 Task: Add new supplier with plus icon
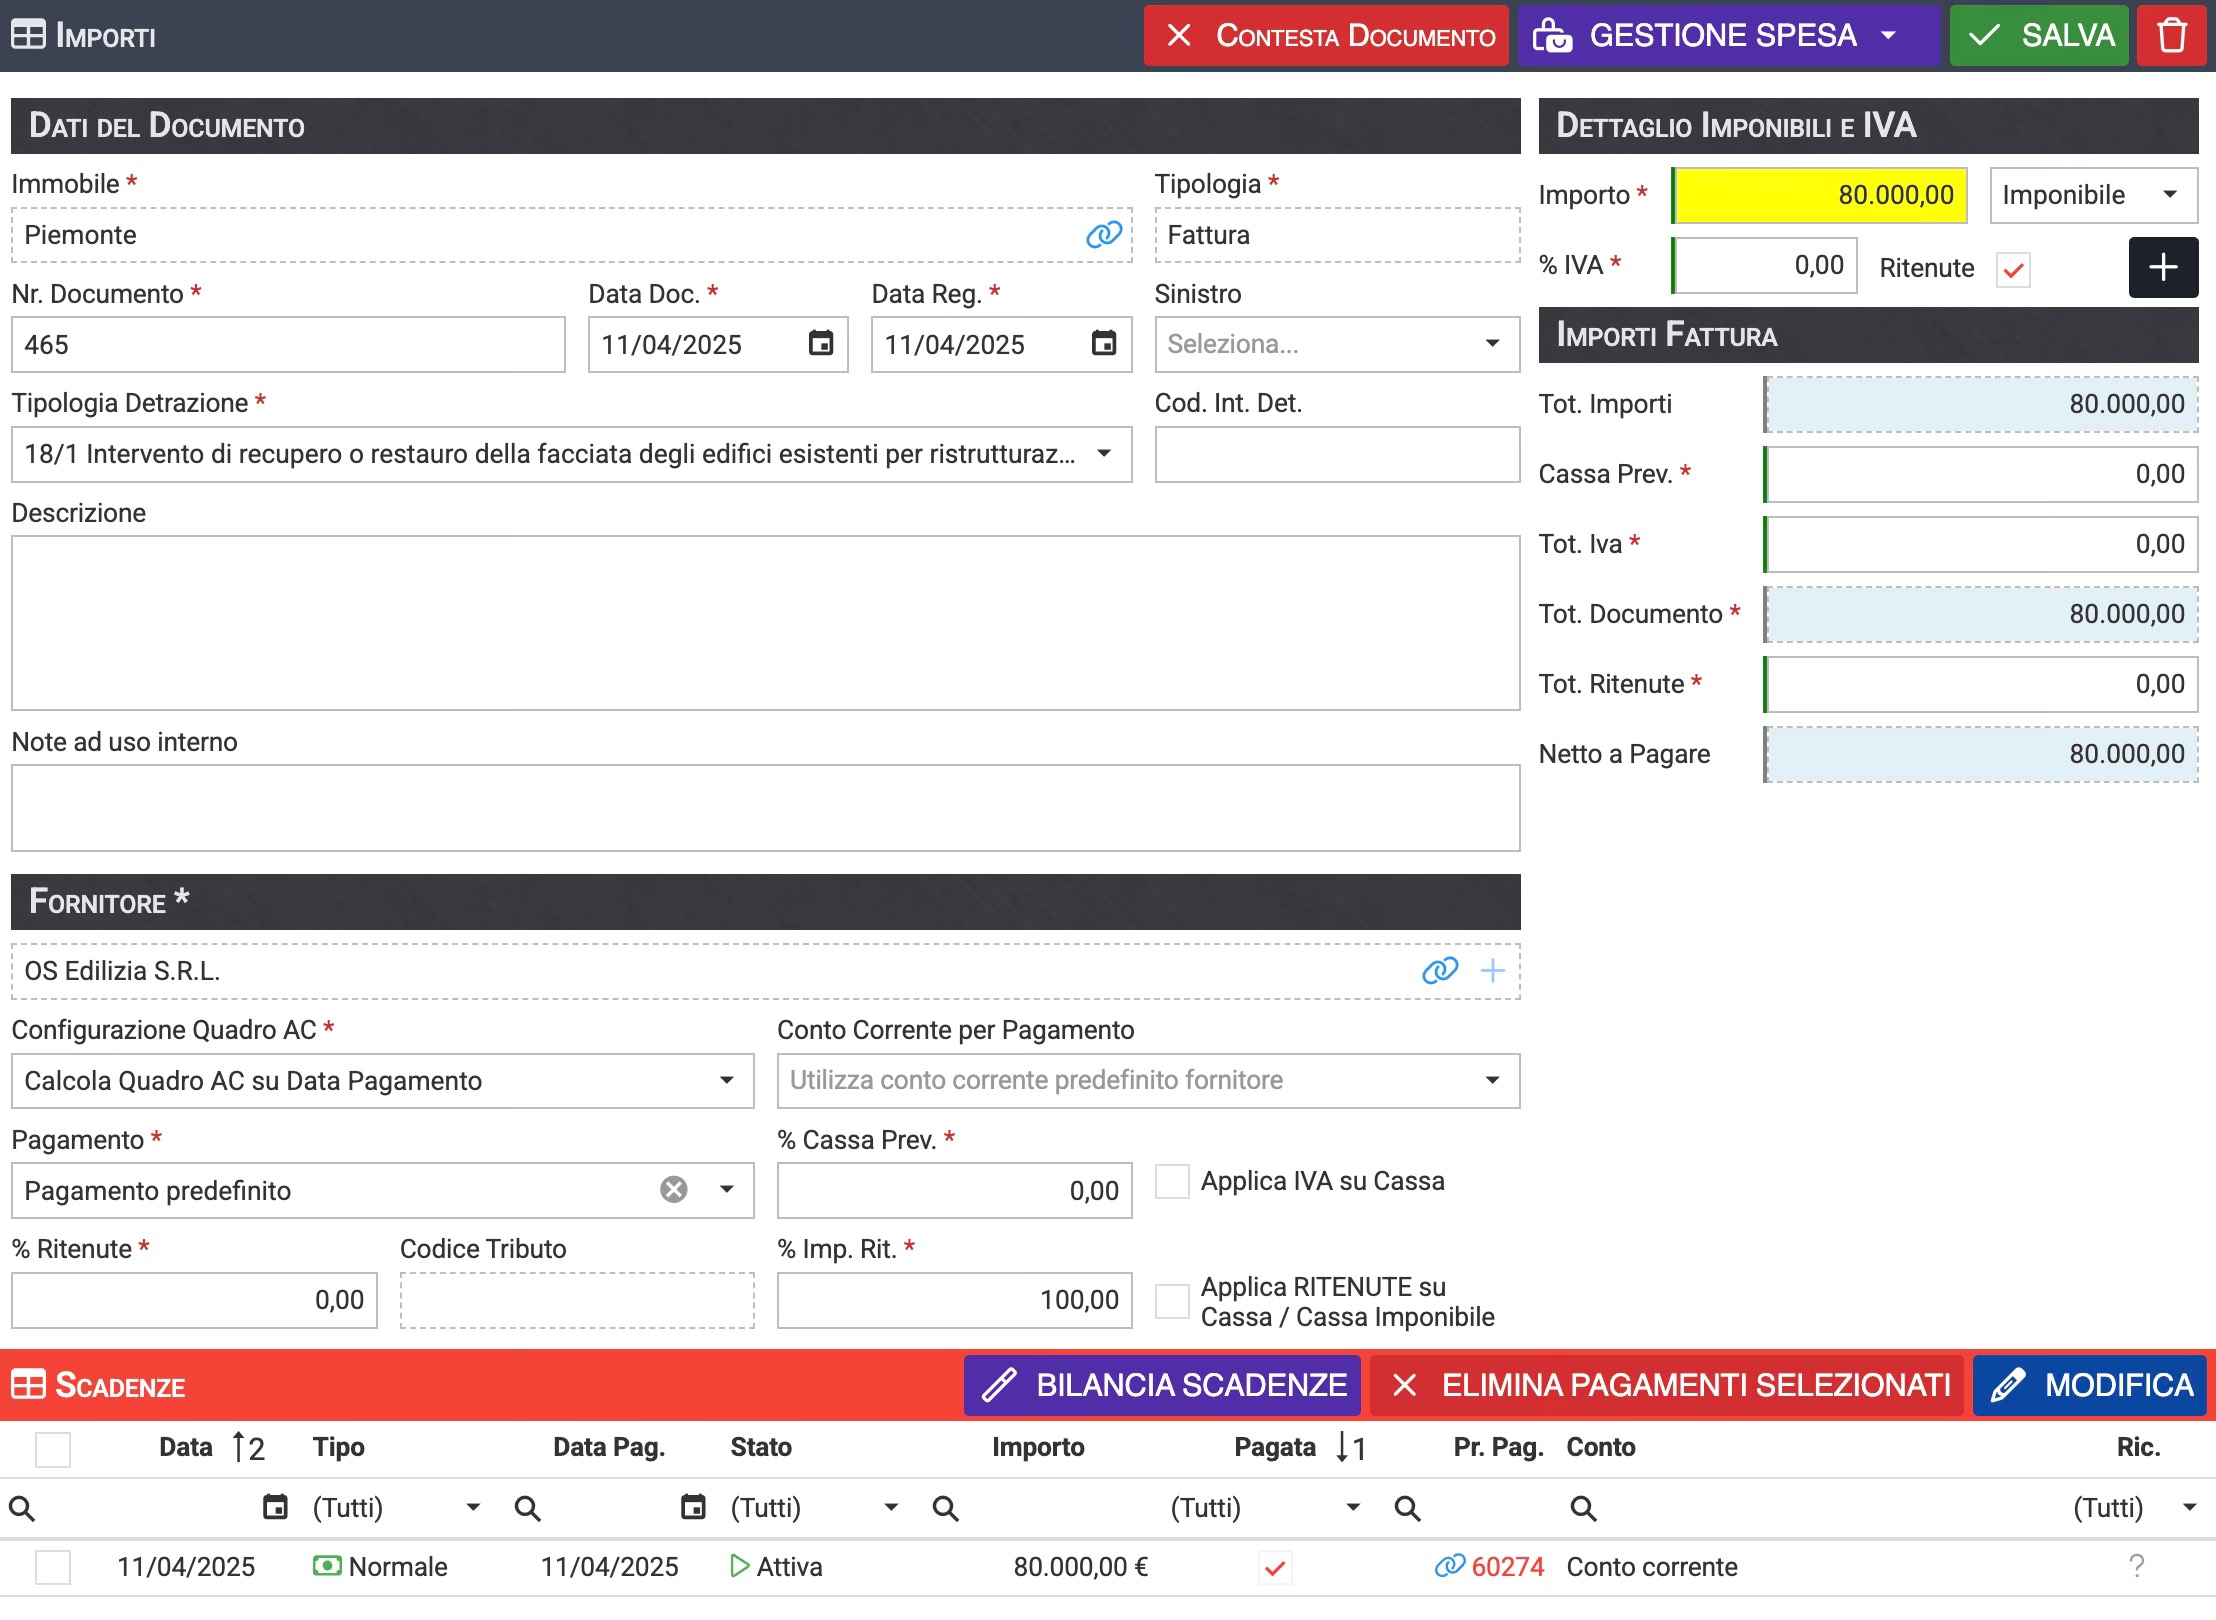point(1492,970)
